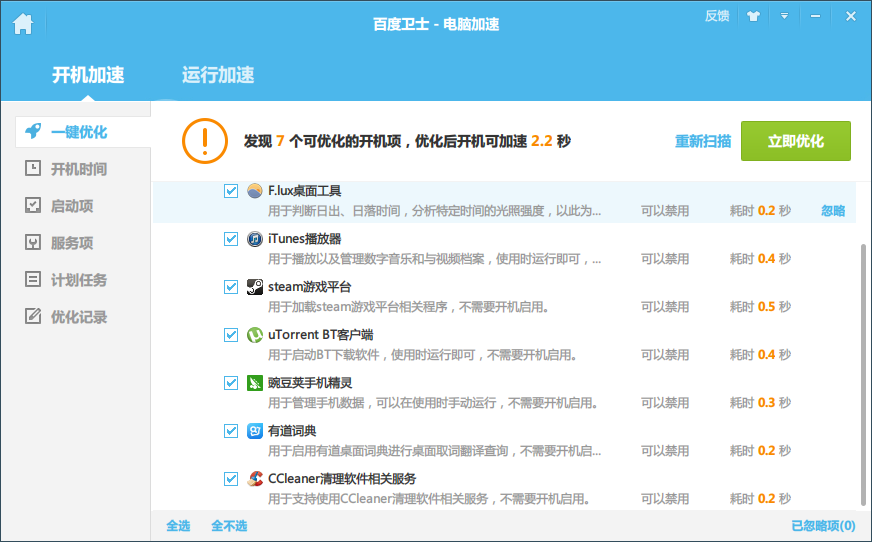Screen dimensions: 872x542
Task: Click the F.lux app icon
Action: 255,191
